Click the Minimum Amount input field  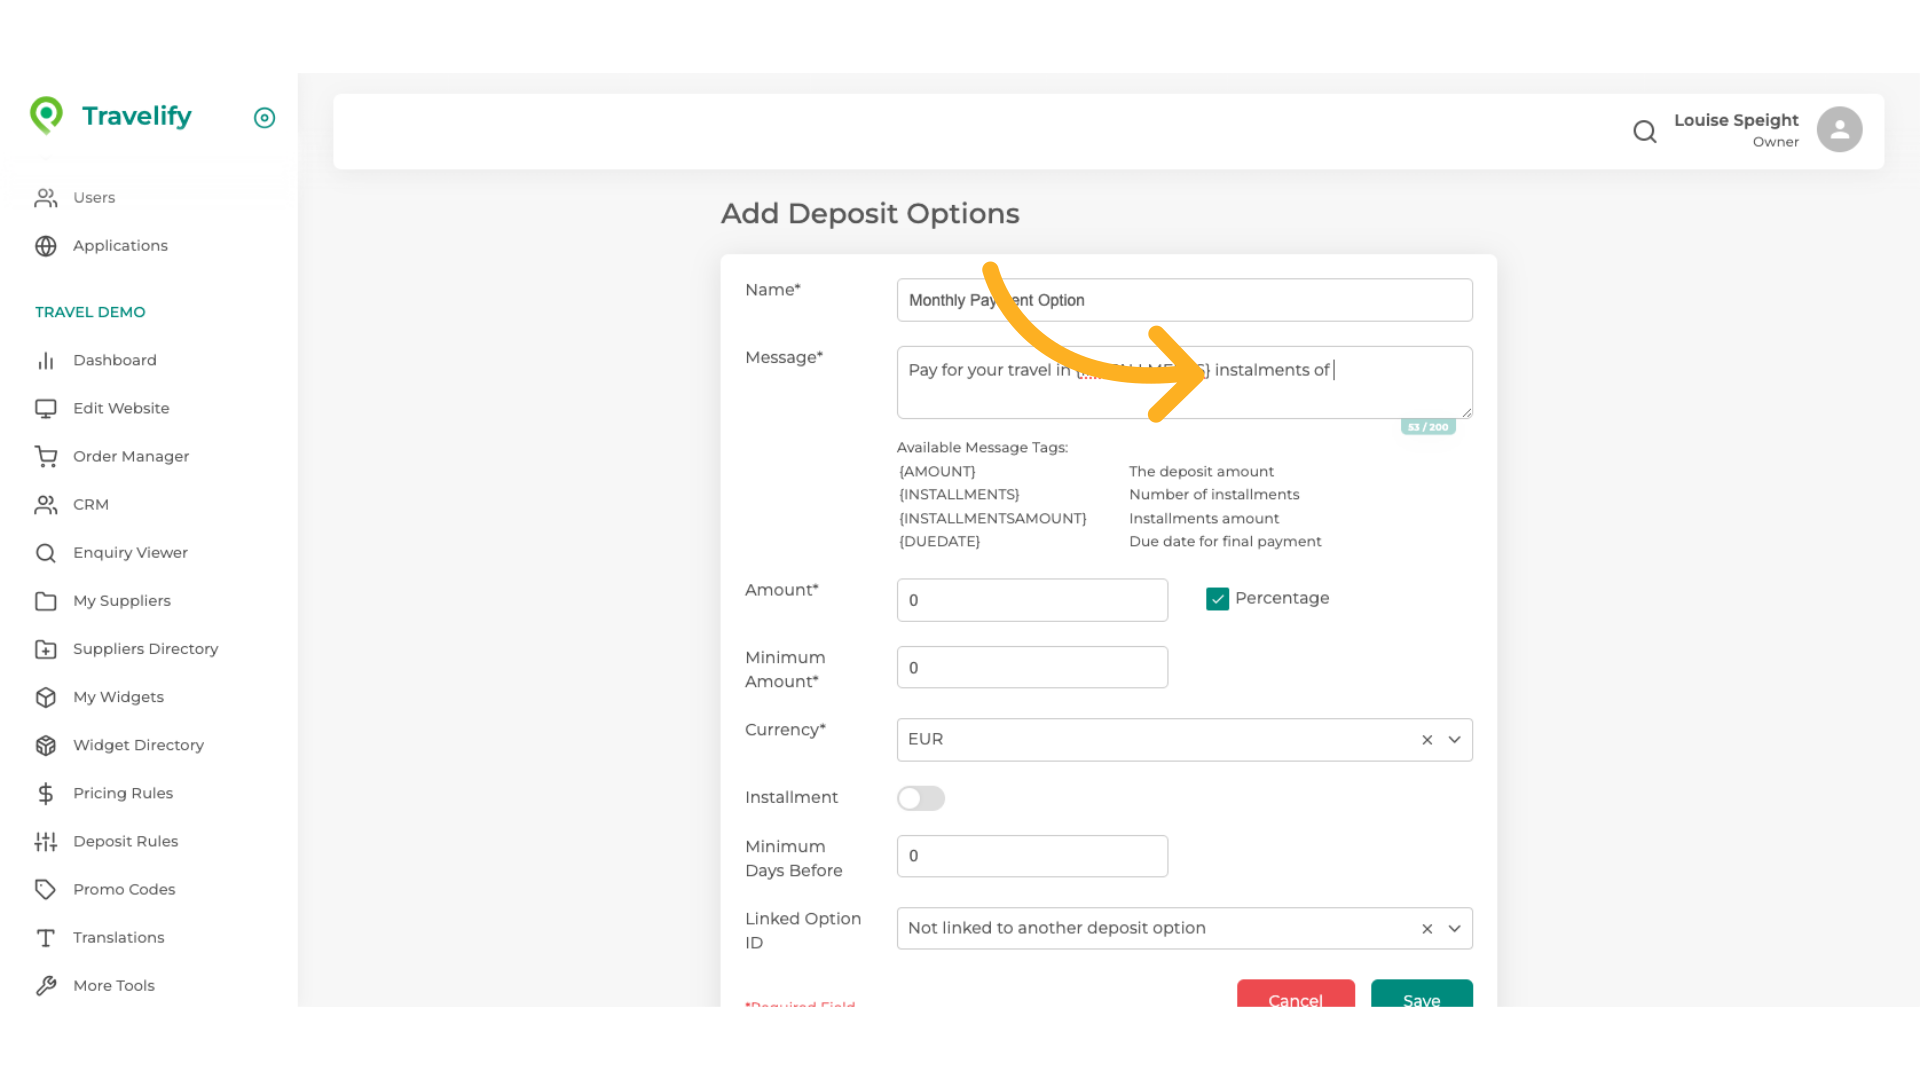[1032, 667]
